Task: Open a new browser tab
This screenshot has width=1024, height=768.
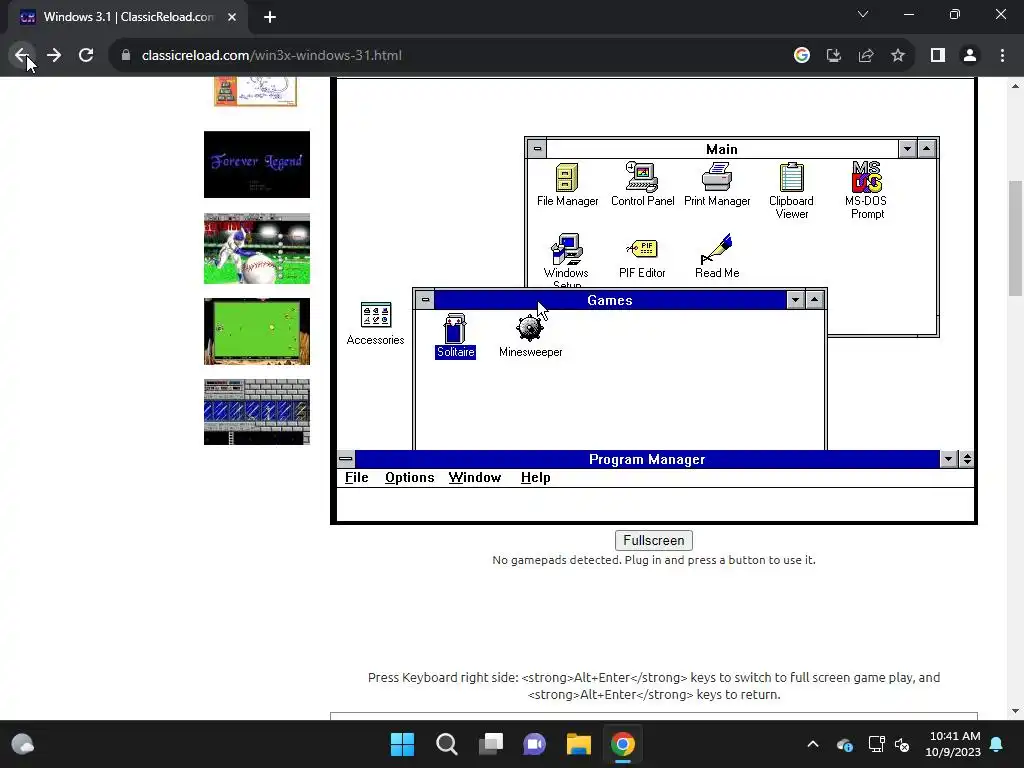Action: tap(270, 17)
